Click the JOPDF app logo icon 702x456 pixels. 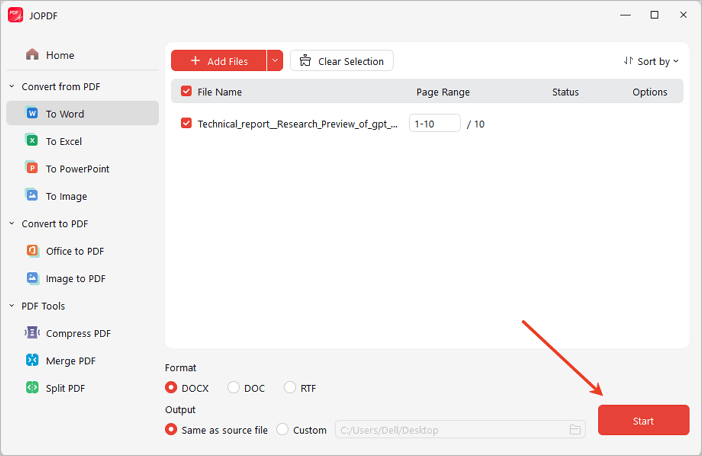15,15
